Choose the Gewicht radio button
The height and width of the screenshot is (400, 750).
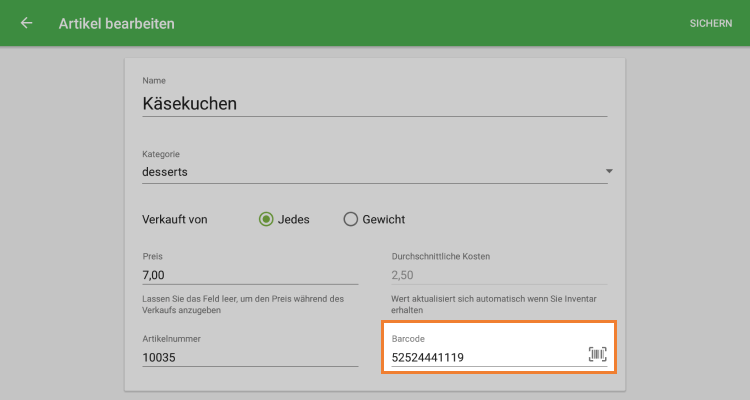tap(350, 220)
